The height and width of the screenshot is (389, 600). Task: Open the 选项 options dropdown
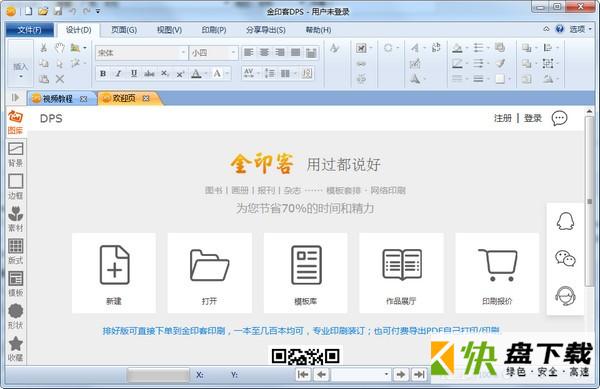tap(580, 29)
